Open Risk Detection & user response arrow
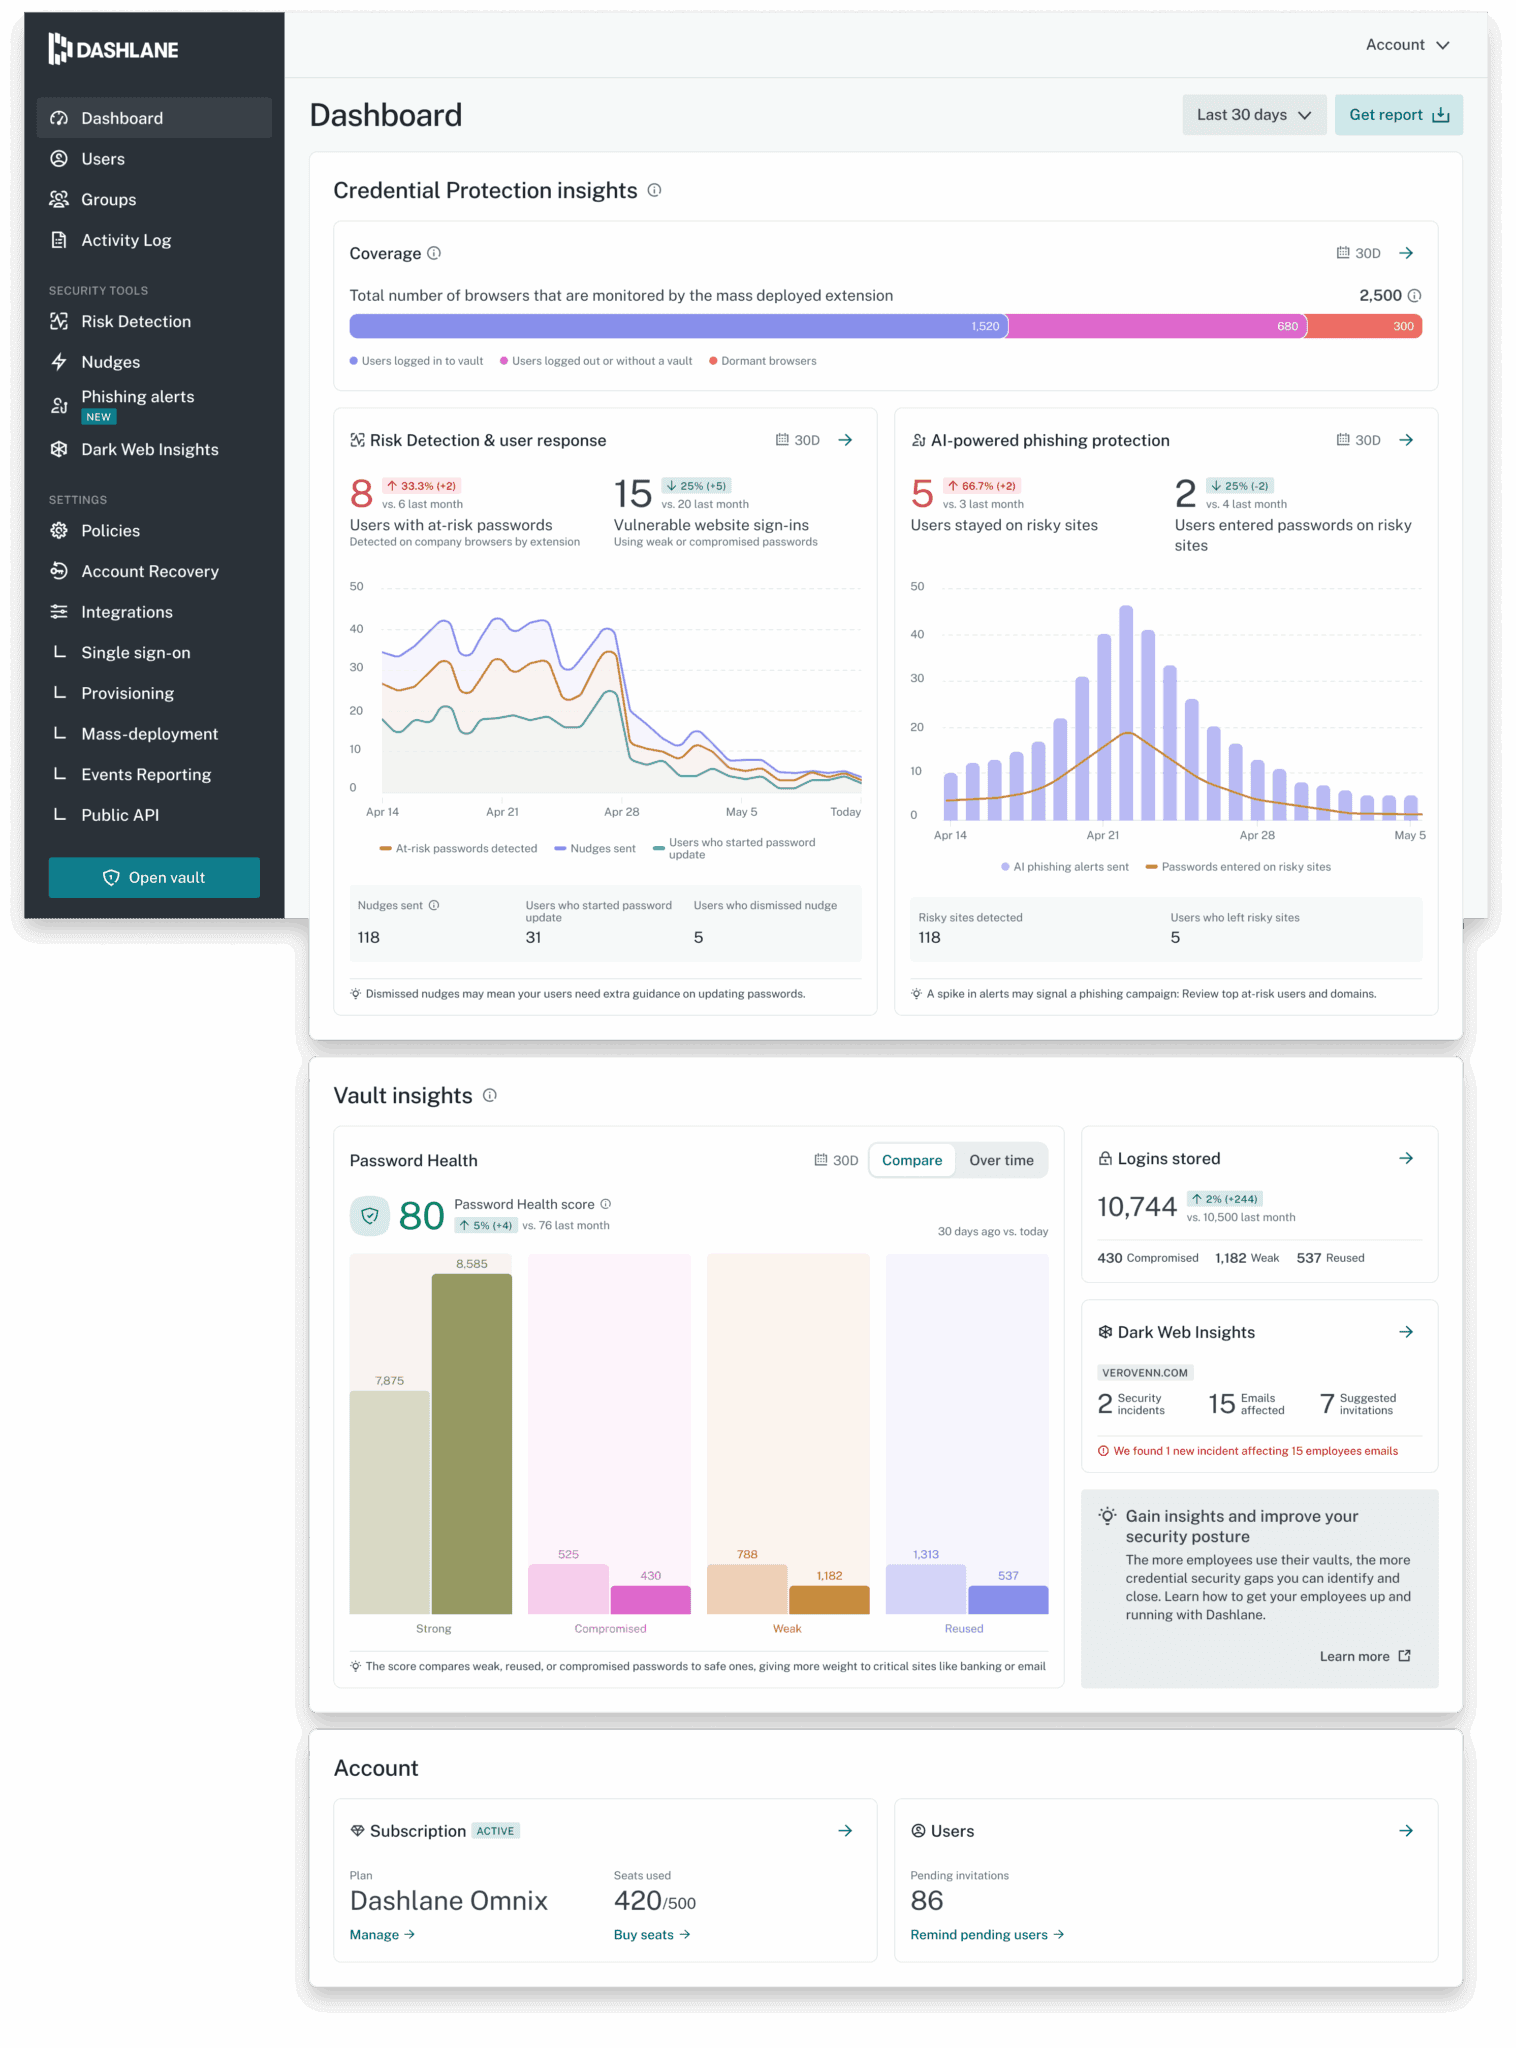Viewport: 1516px width, 2048px height. point(845,440)
